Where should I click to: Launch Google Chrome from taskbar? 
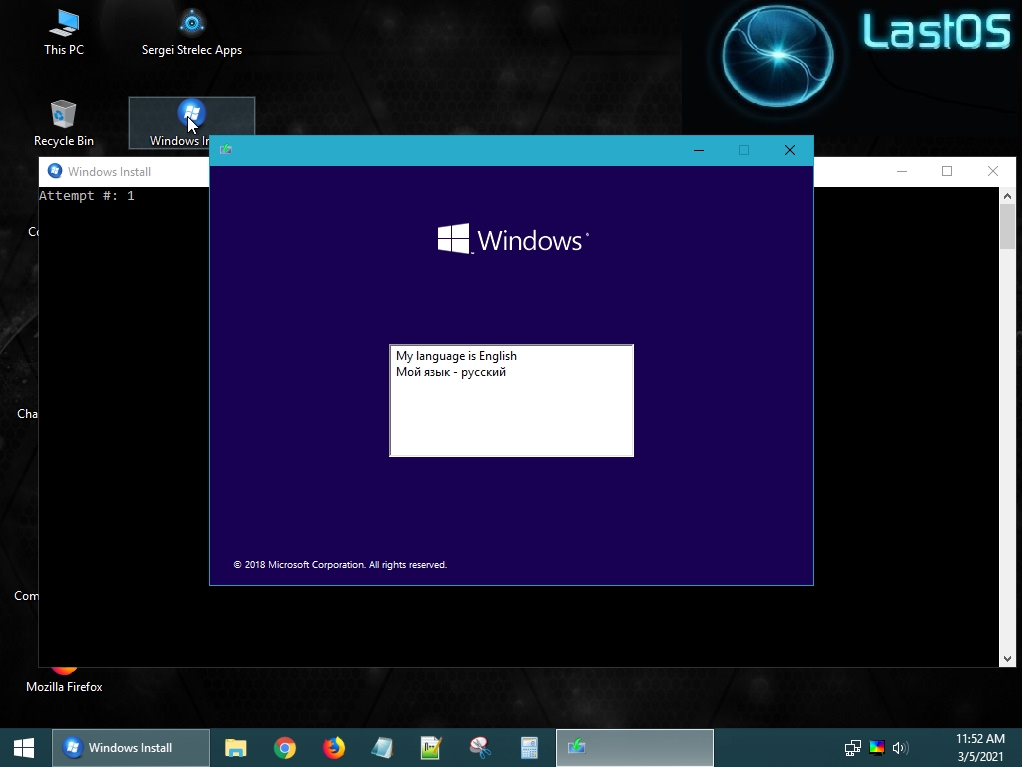pyautogui.click(x=285, y=747)
